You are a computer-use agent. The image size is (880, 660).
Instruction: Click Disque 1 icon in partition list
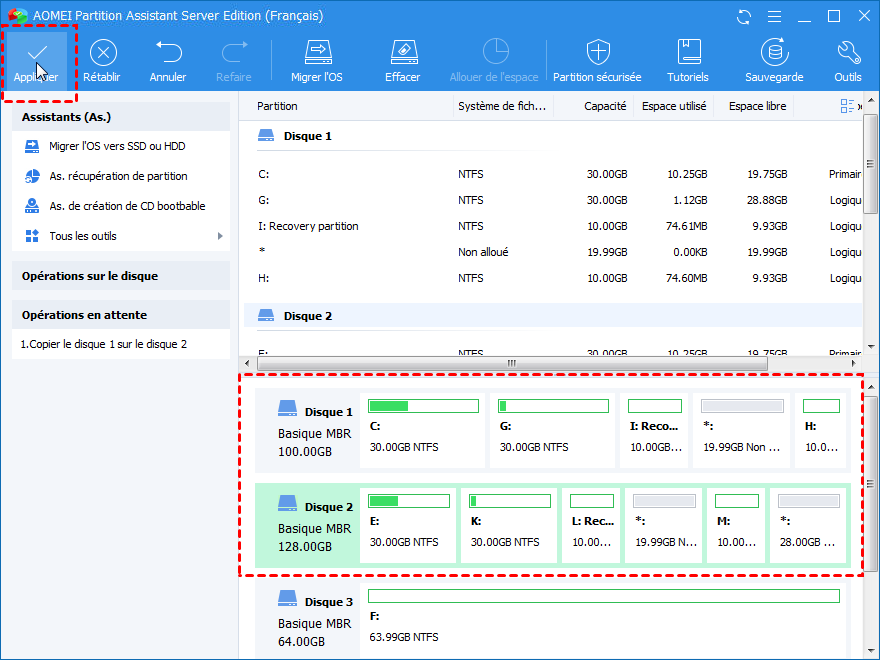click(266, 136)
